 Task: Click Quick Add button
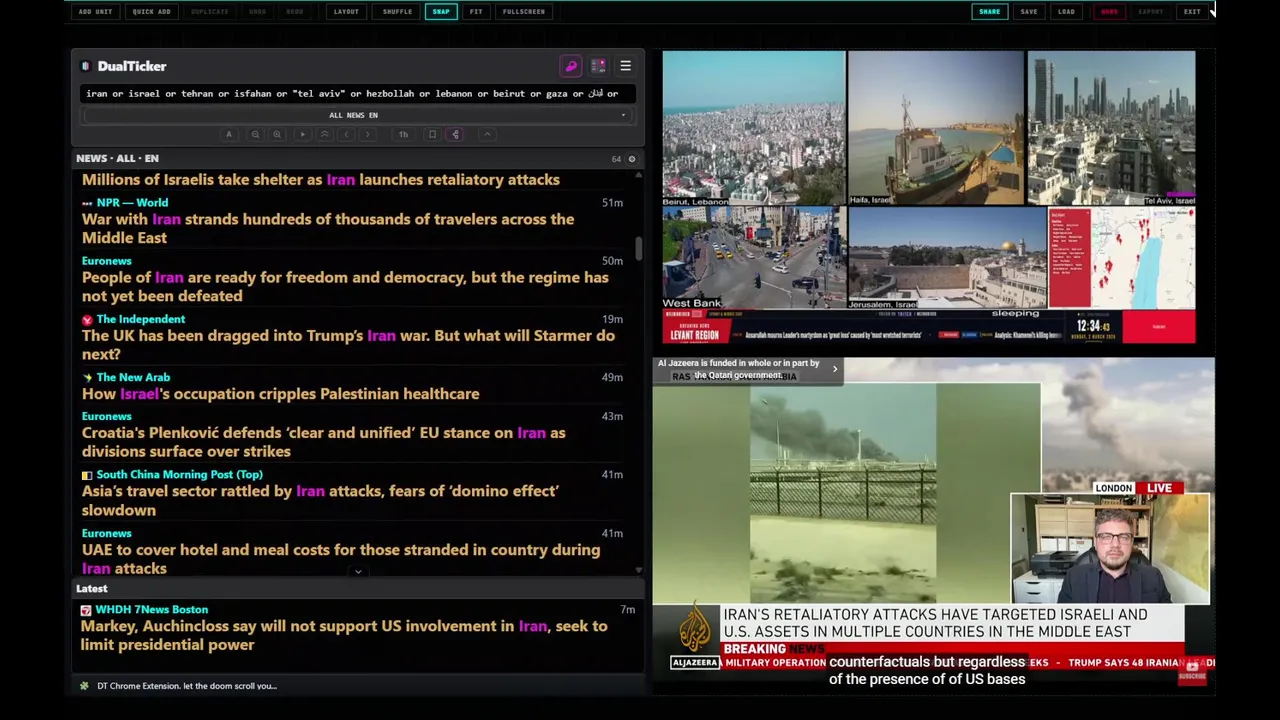coord(151,12)
